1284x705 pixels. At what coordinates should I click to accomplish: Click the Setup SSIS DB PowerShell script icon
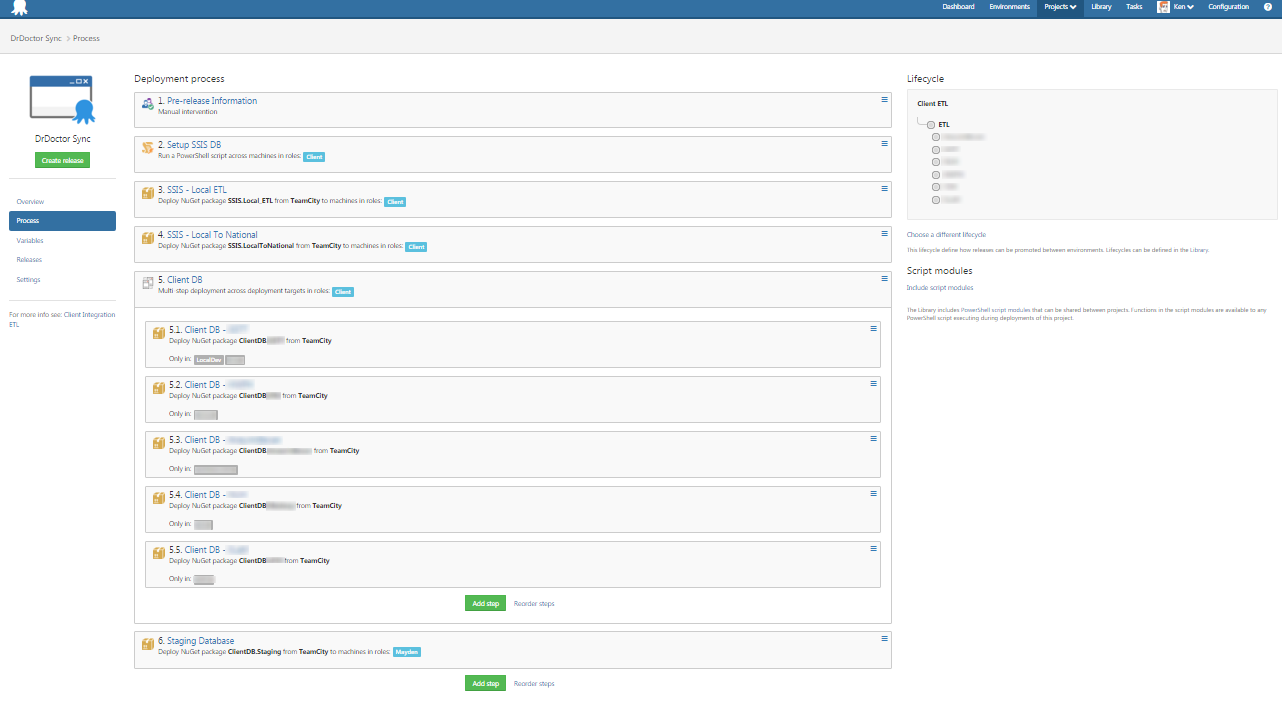click(148, 148)
